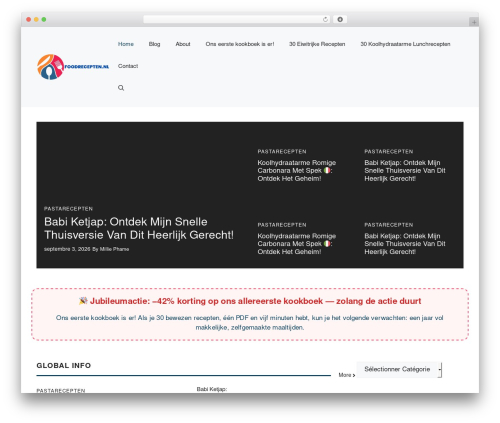Click the 'Ons eerste kookboek is er!' banner paragraph

click(x=250, y=322)
